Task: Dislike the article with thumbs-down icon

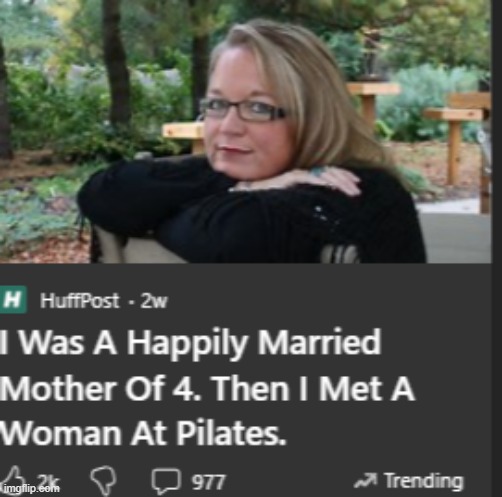Action: 104,481
